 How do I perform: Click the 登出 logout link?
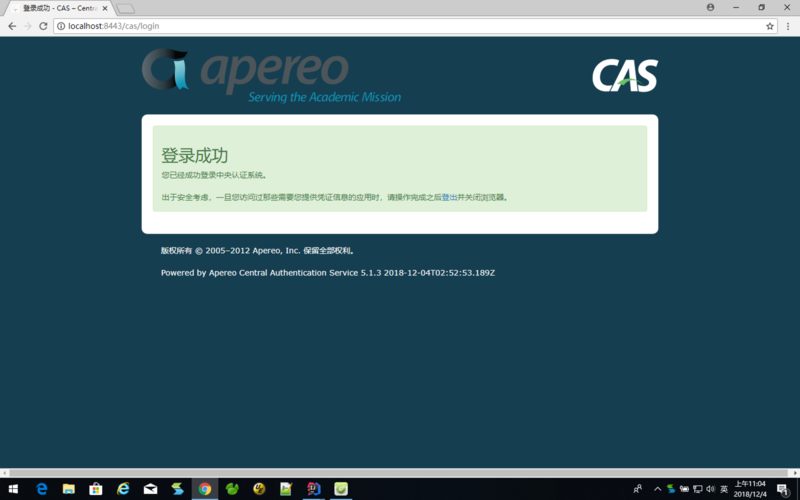pyautogui.click(x=449, y=197)
